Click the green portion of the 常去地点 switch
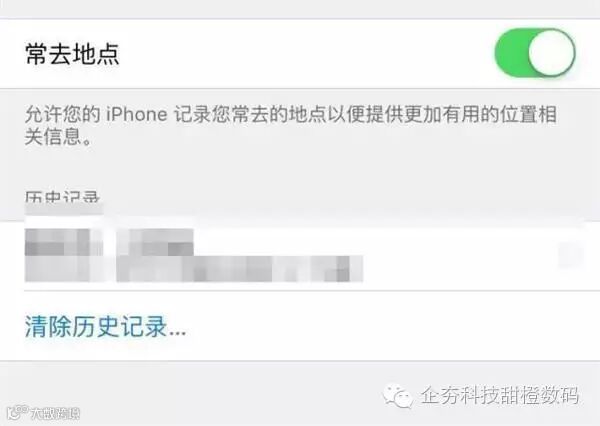 coord(511,52)
